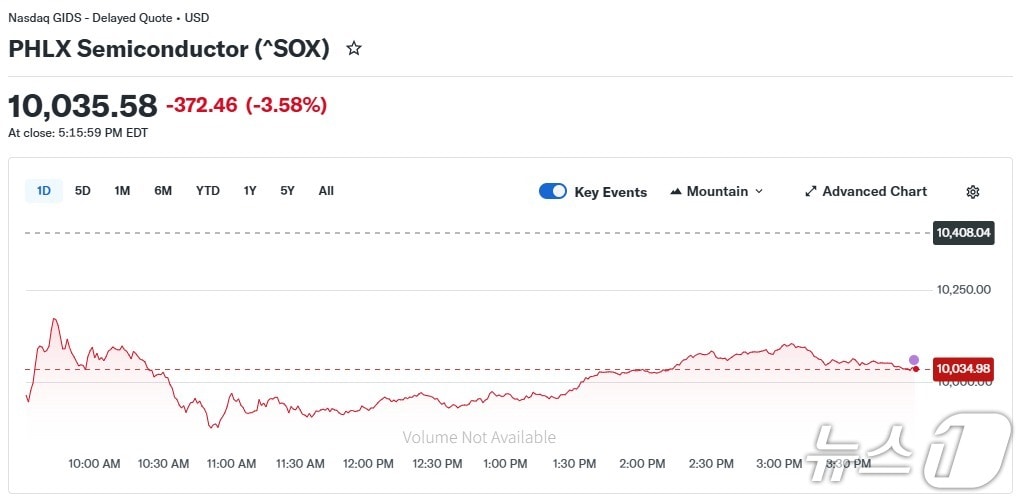Image resolution: width=1027 pixels, height=504 pixels.
Task: Switch to YTD range
Action: (x=207, y=191)
